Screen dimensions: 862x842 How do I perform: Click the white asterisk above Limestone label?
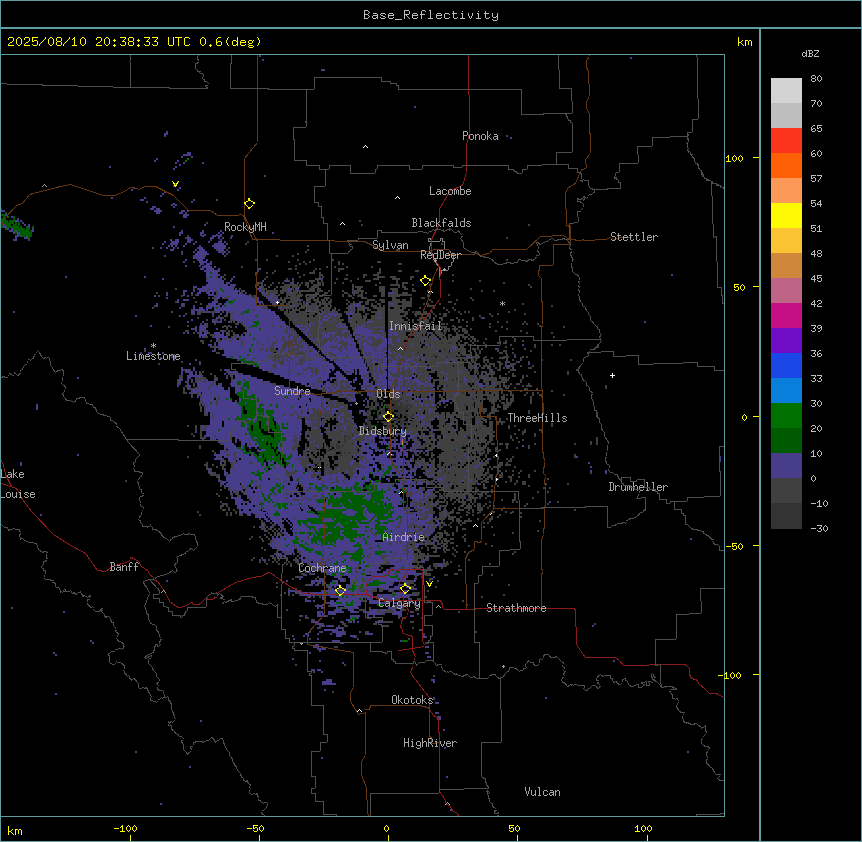click(x=153, y=346)
